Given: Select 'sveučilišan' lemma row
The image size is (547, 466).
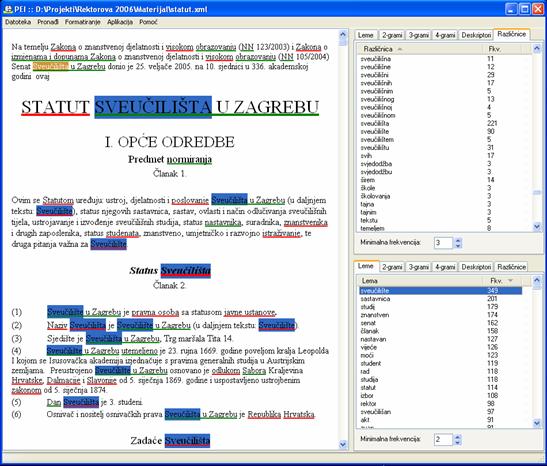Looking at the screenshot, I should [x=441, y=412].
